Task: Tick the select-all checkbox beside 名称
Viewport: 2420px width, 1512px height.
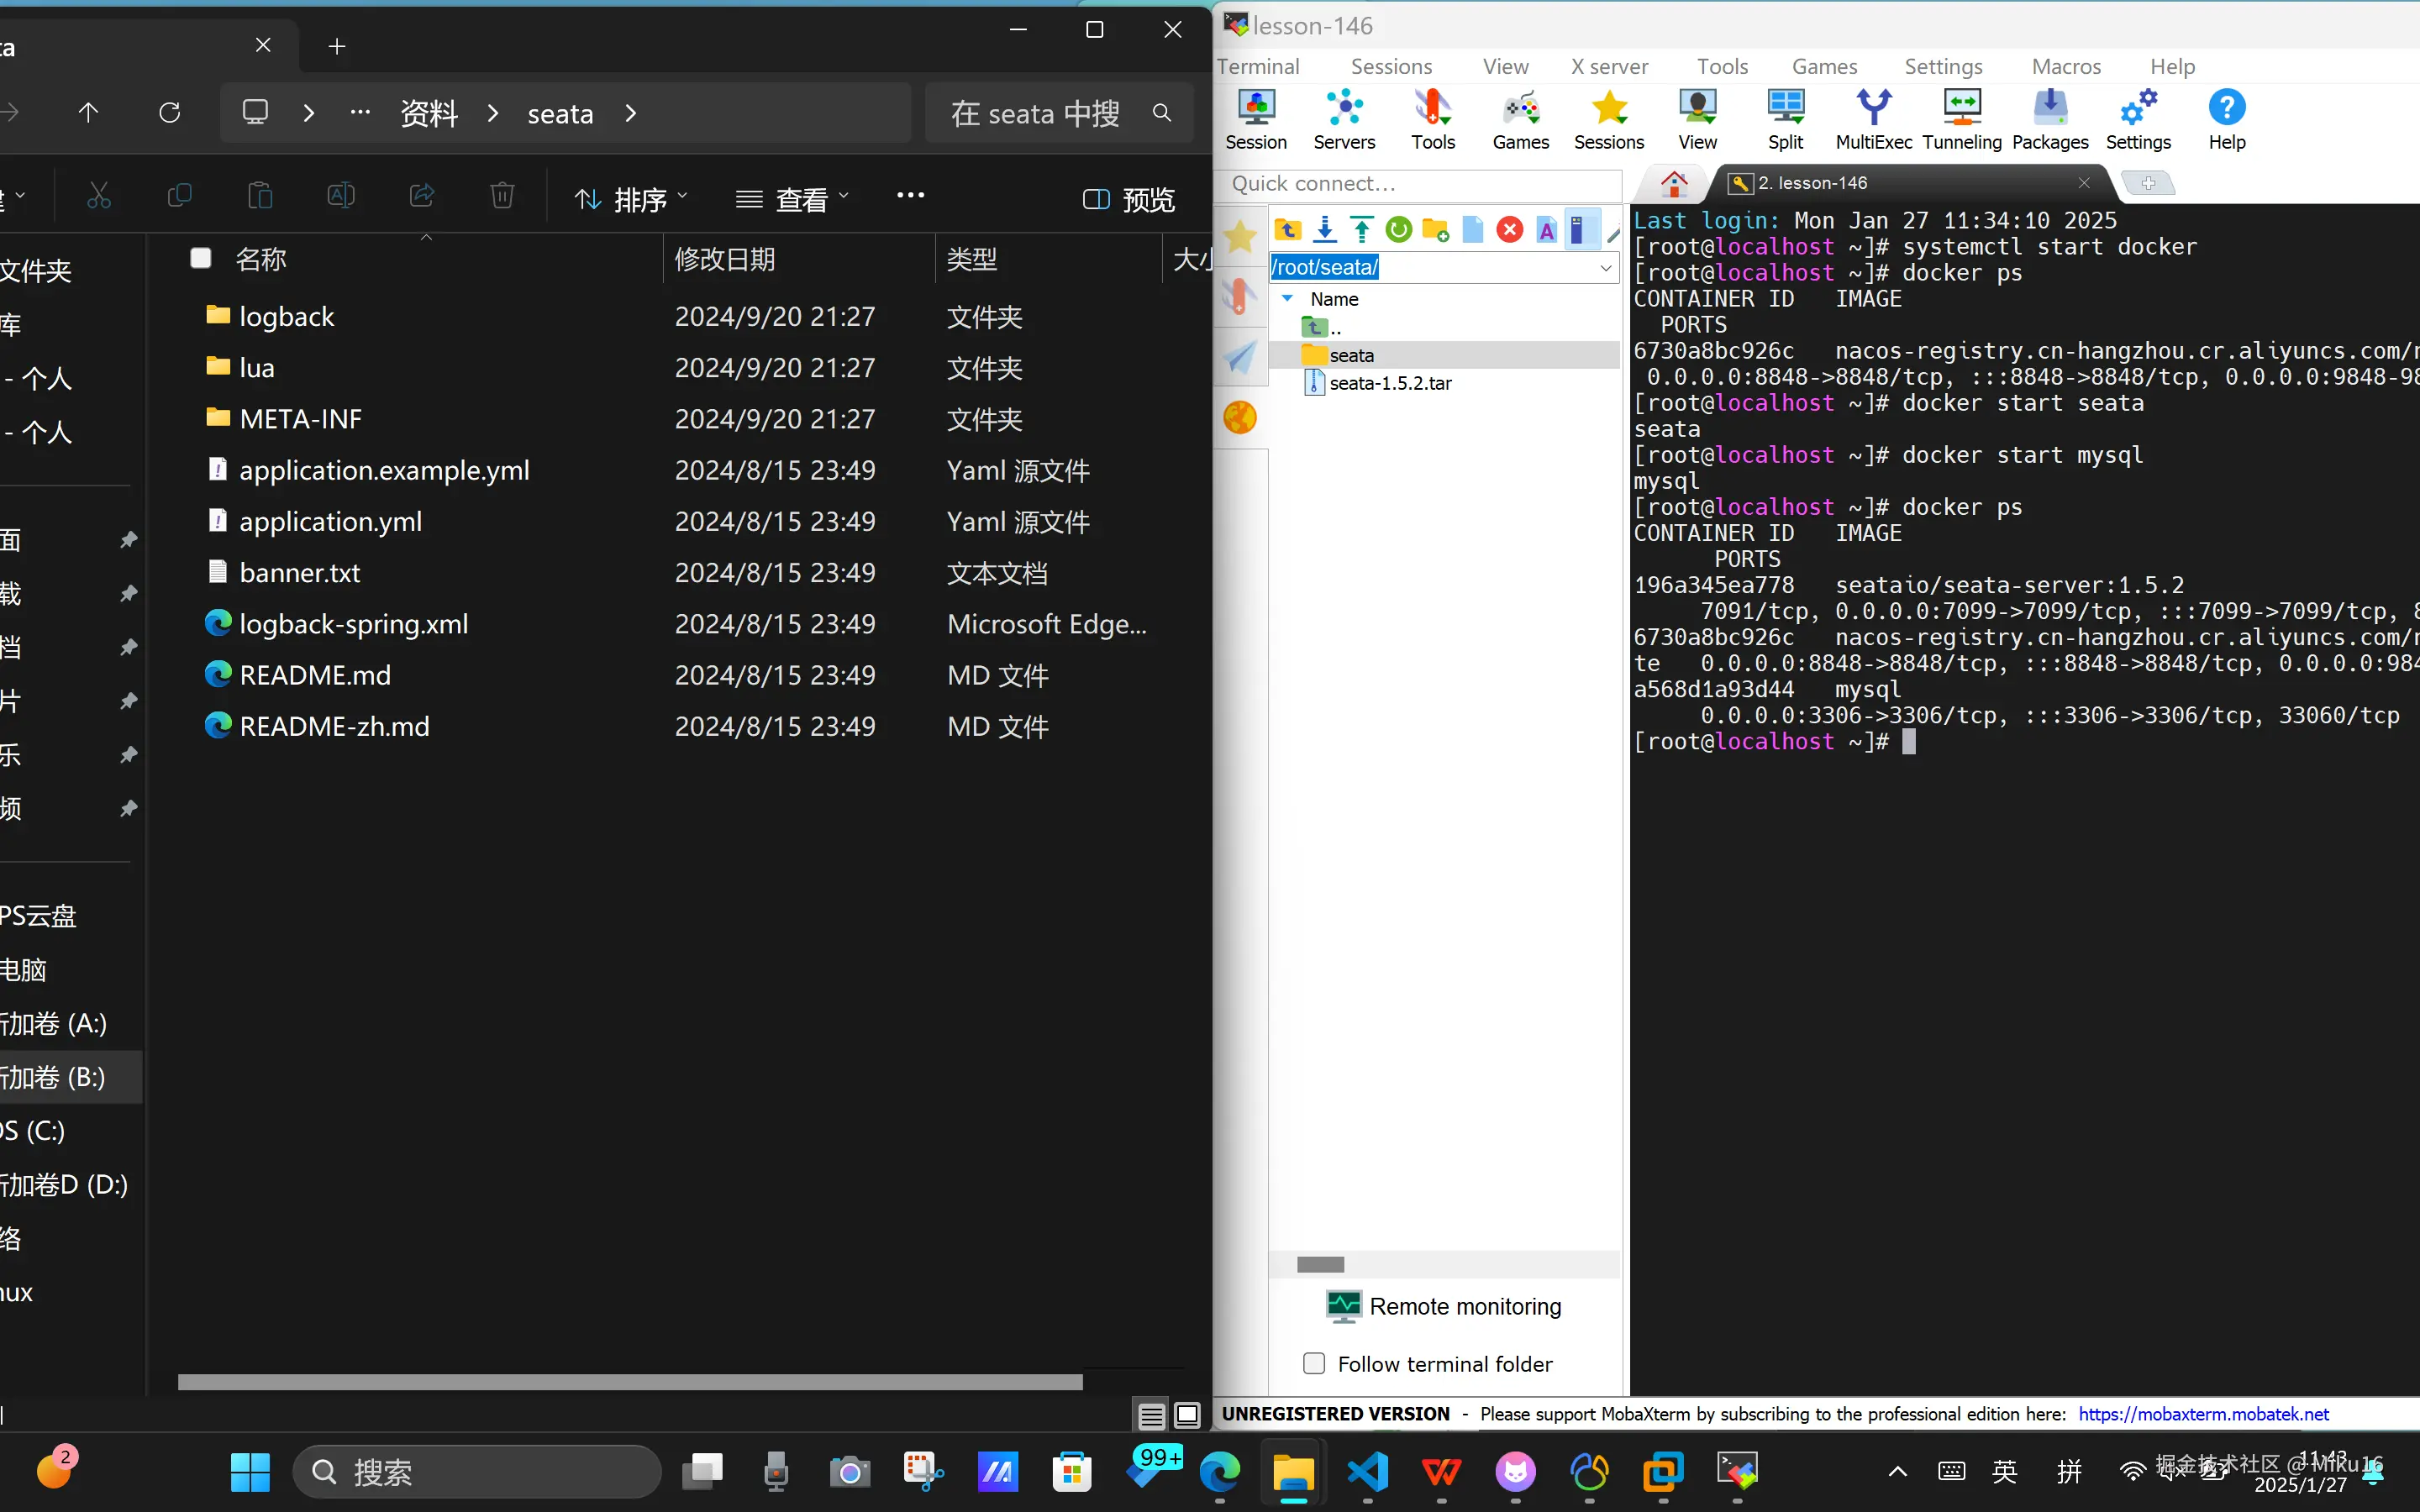Action: click(201, 259)
